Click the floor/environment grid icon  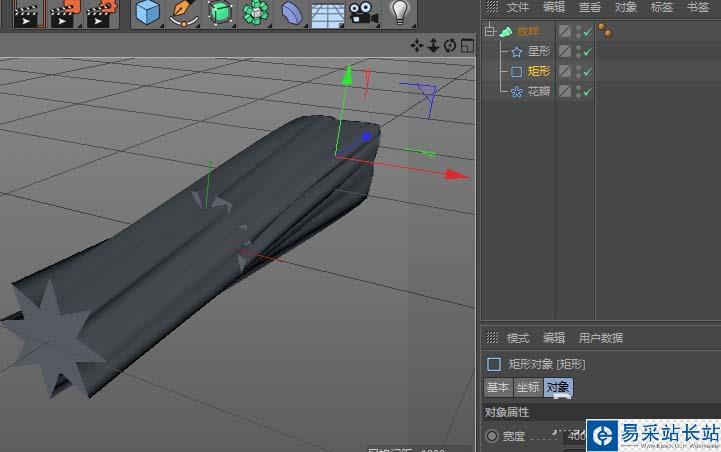[325, 13]
